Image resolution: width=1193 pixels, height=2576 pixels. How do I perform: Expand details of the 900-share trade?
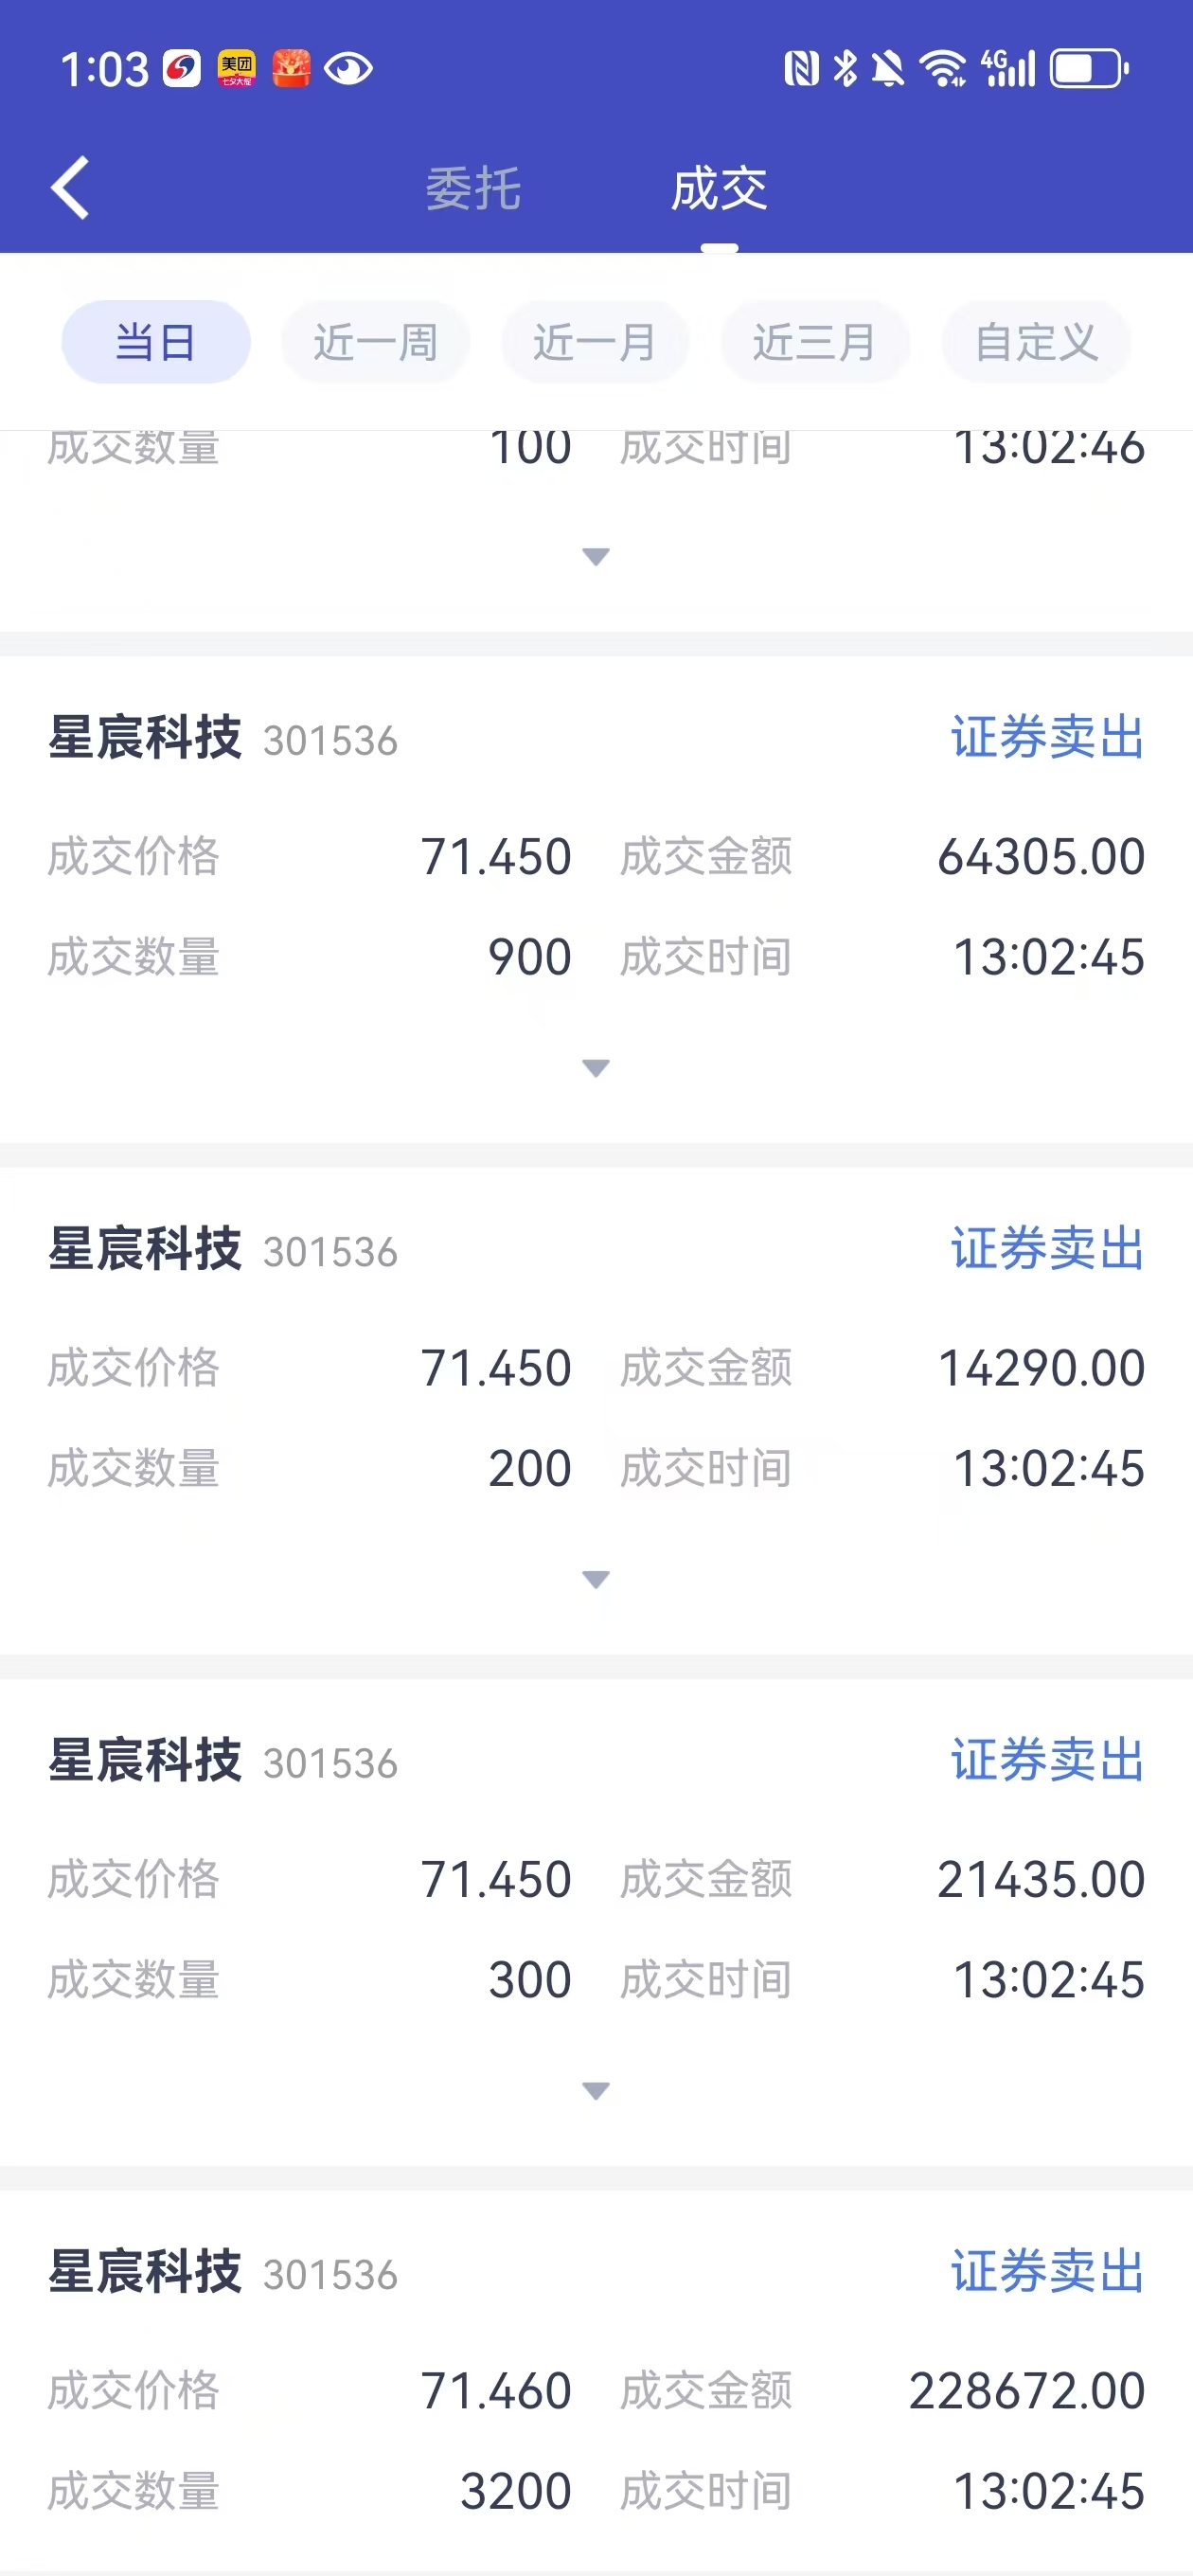[x=596, y=1068]
